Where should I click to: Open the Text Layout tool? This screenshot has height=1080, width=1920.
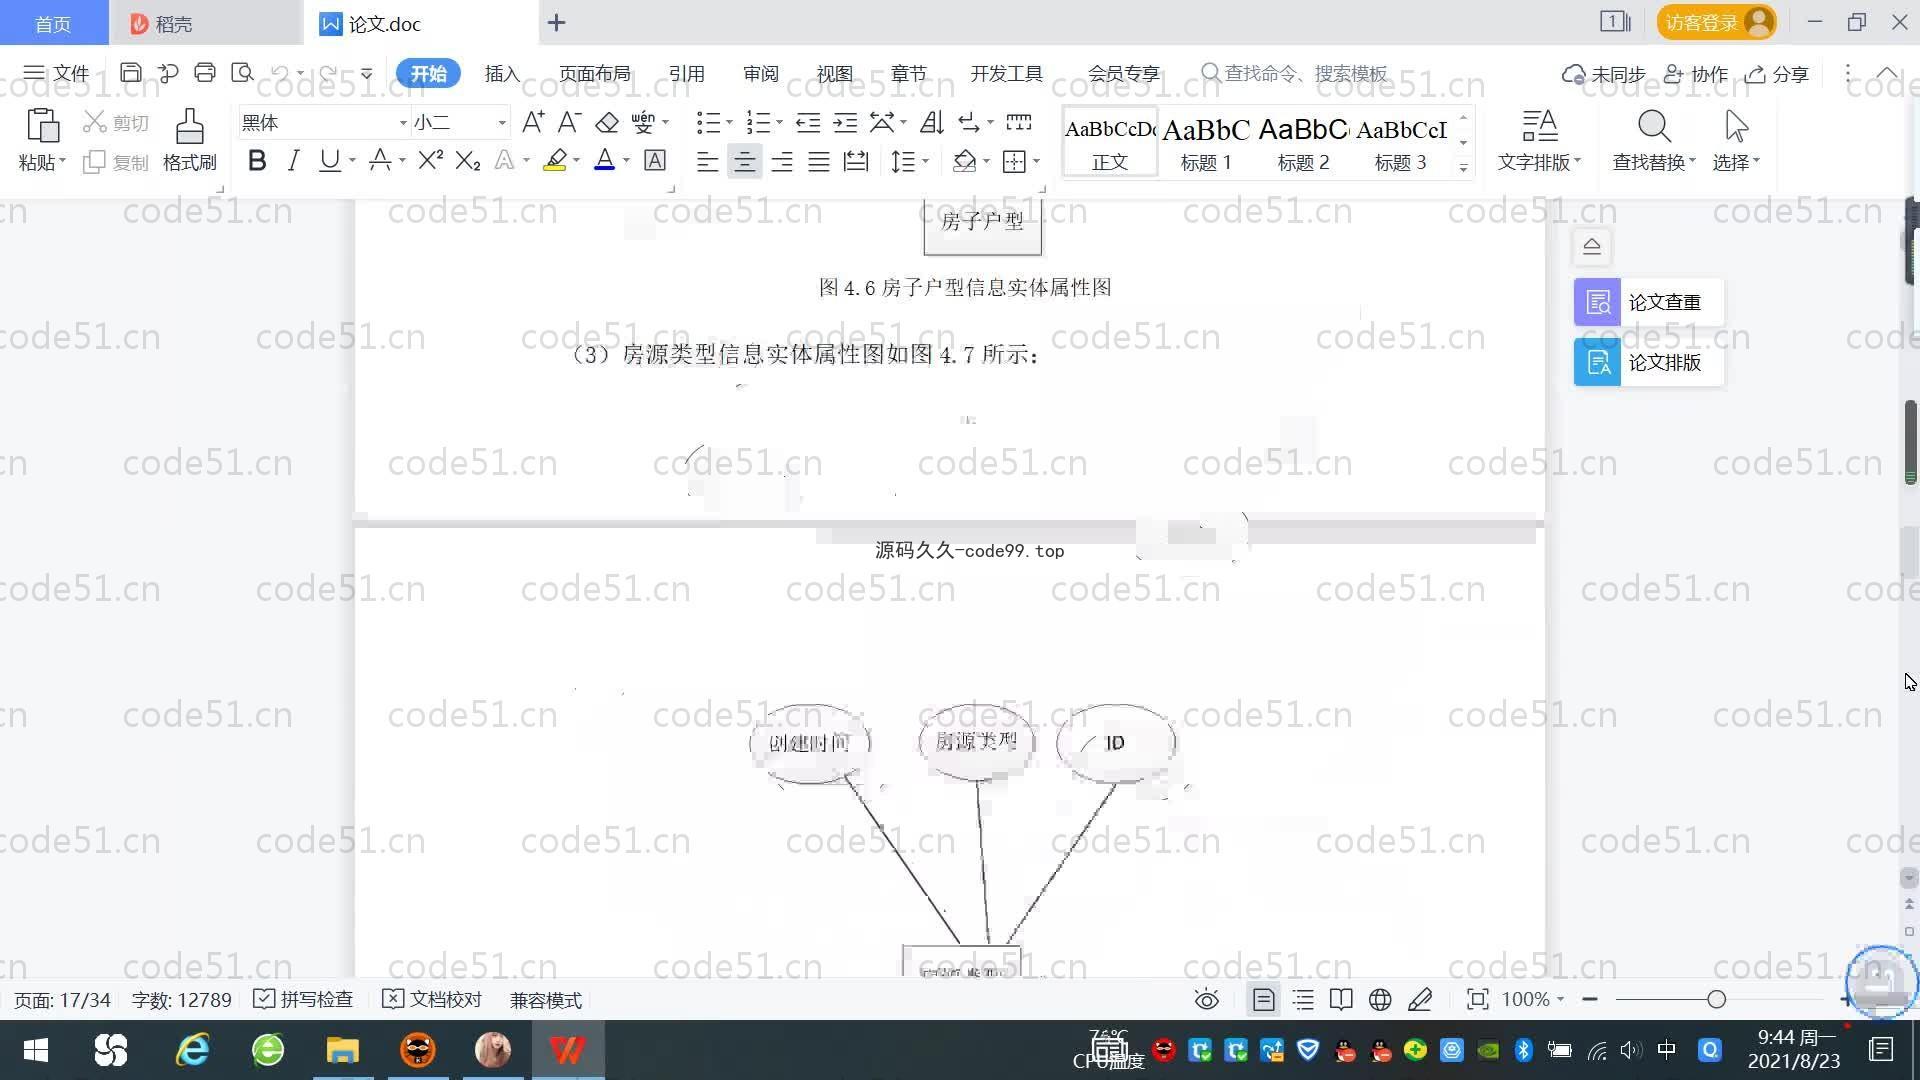click(1539, 140)
